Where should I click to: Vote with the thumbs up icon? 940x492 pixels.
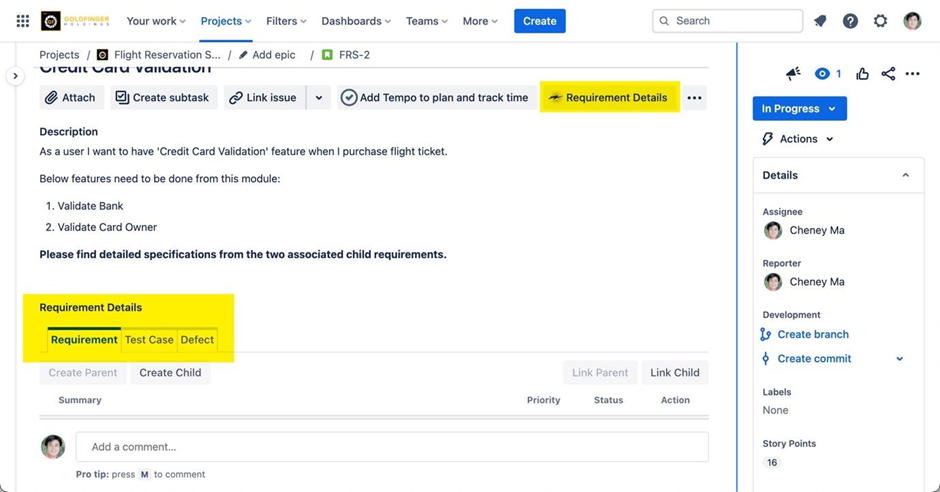click(862, 74)
